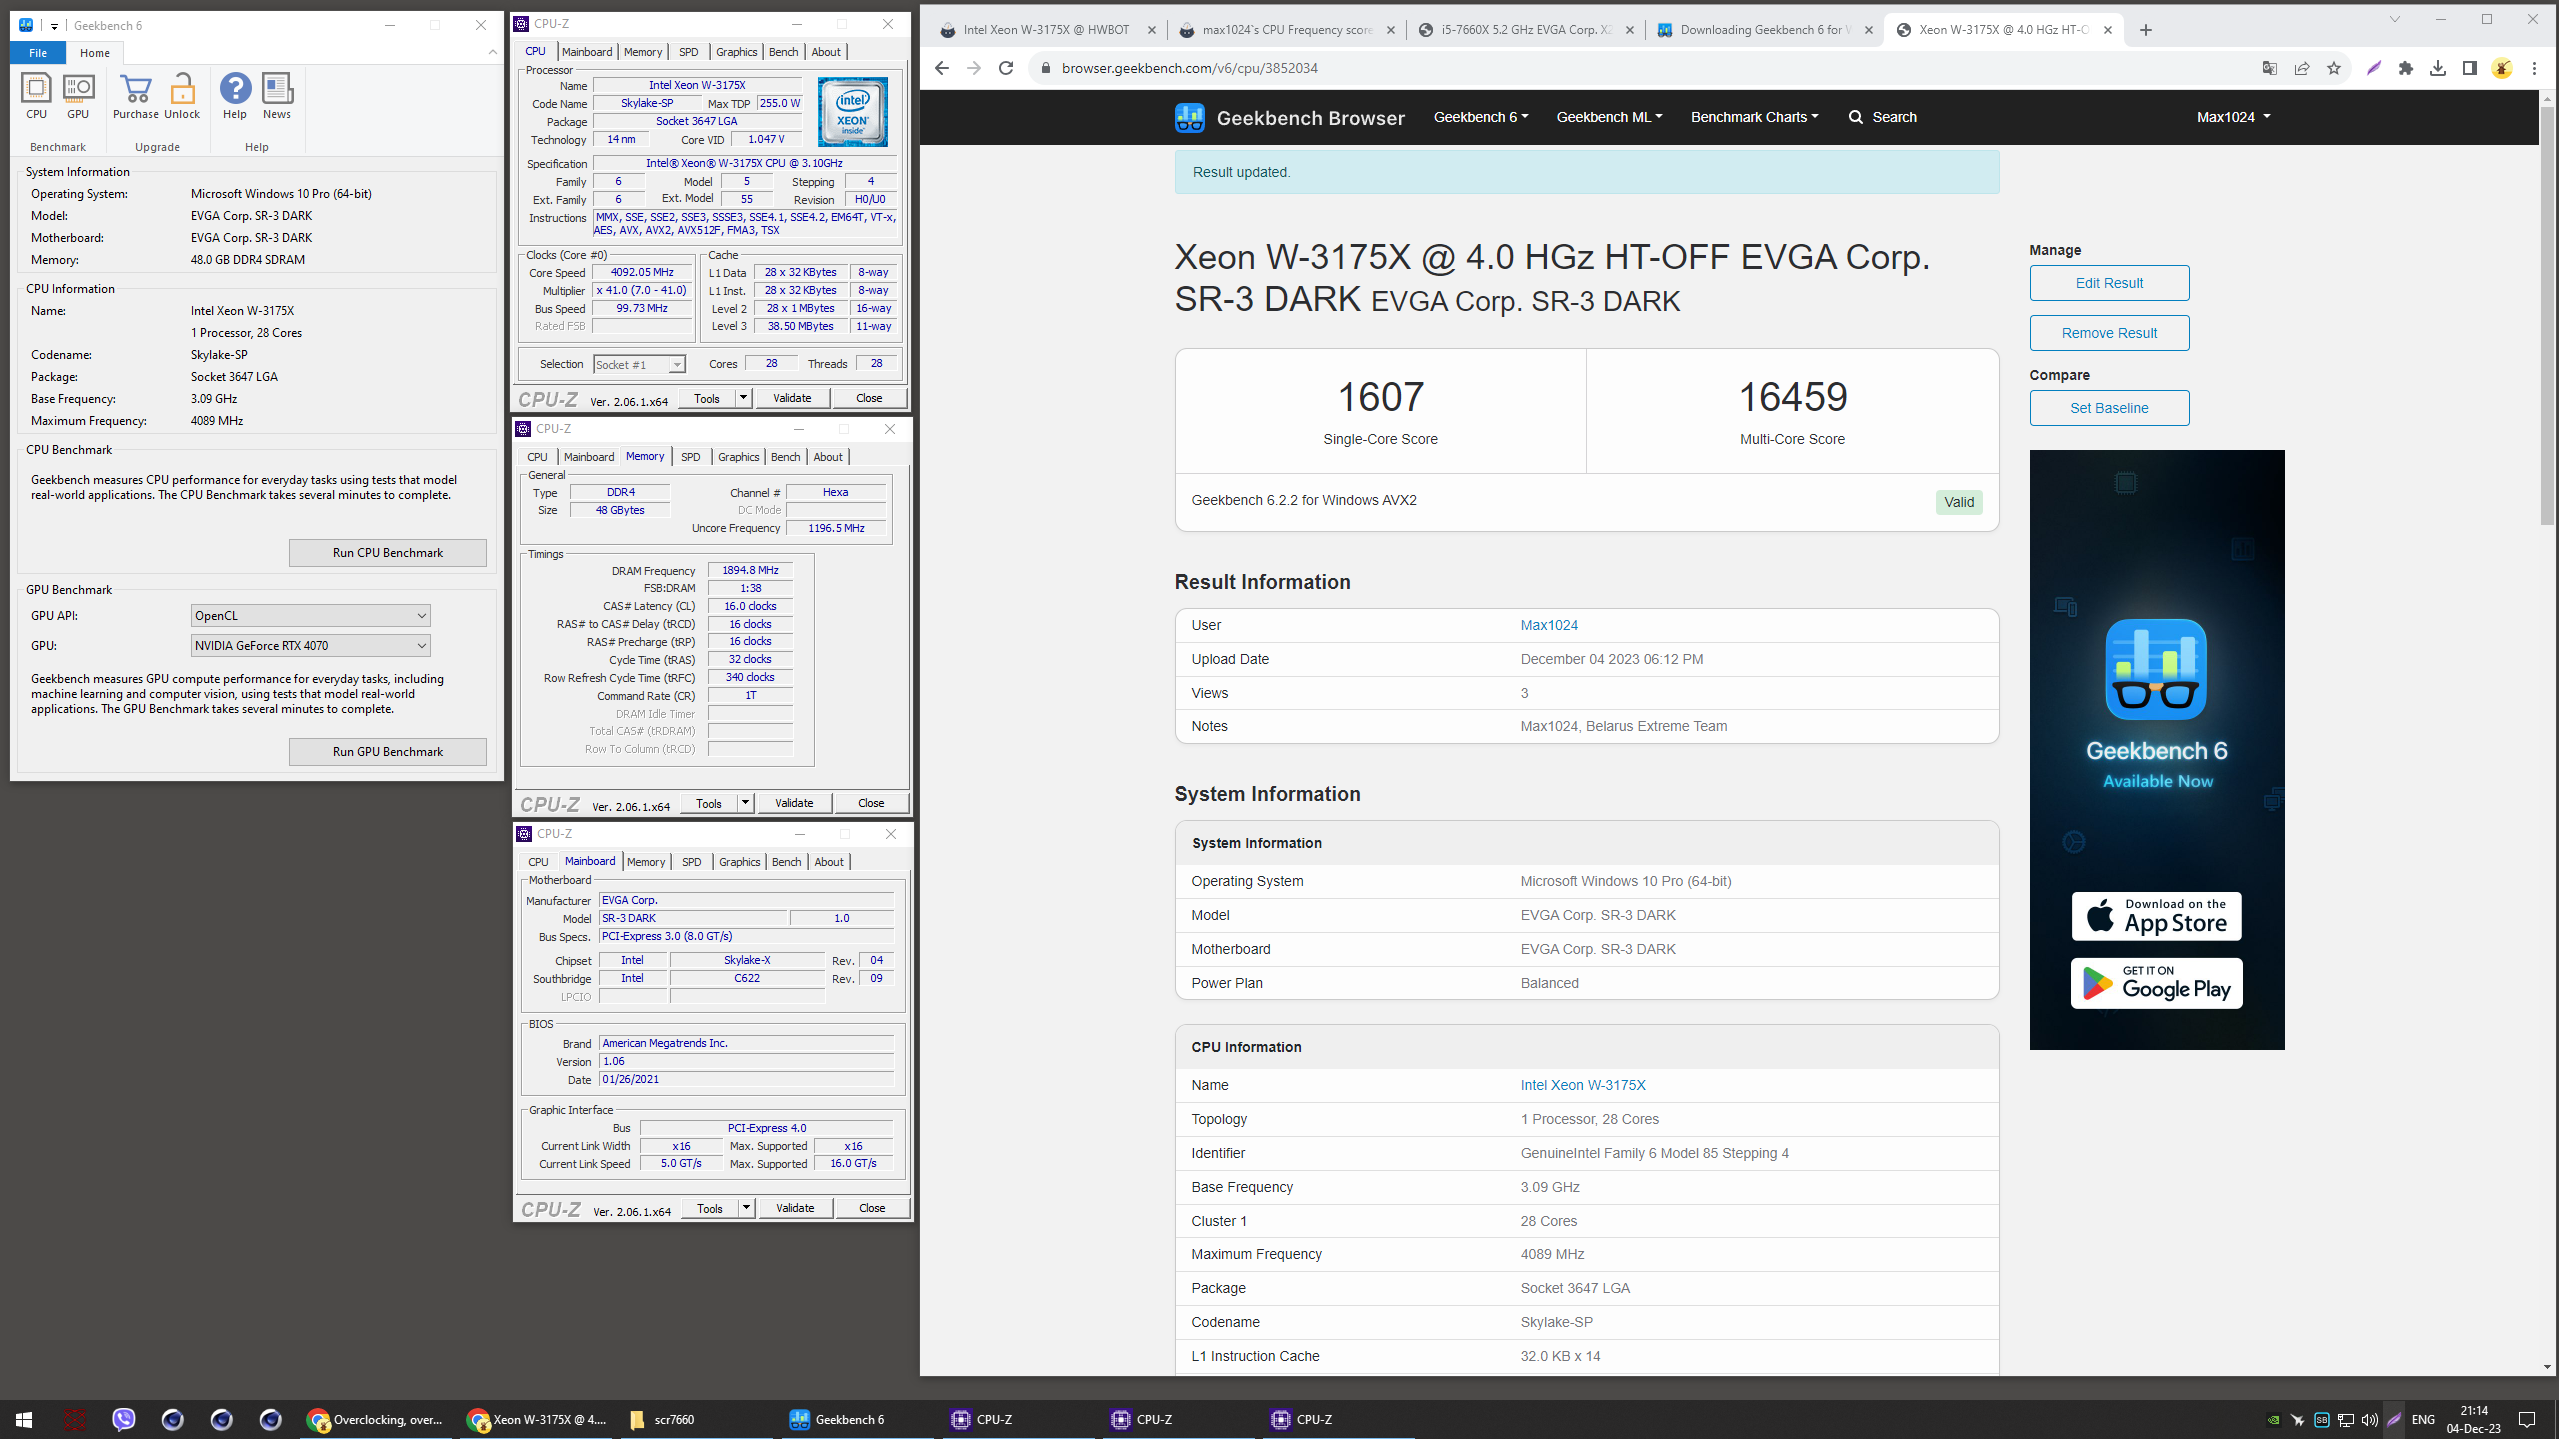Toggle the browser side panel icon
Screen dimensions: 2559x1439
tap(2470, 68)
